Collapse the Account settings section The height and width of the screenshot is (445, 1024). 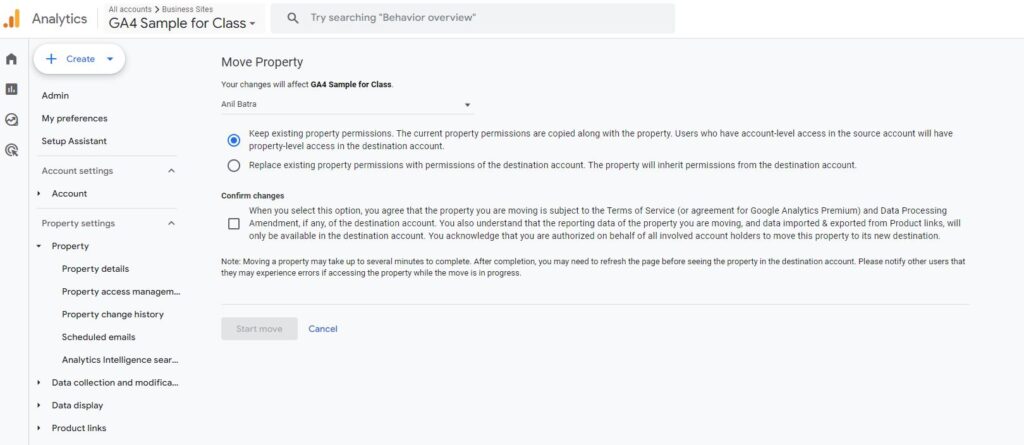pos(171,171)
